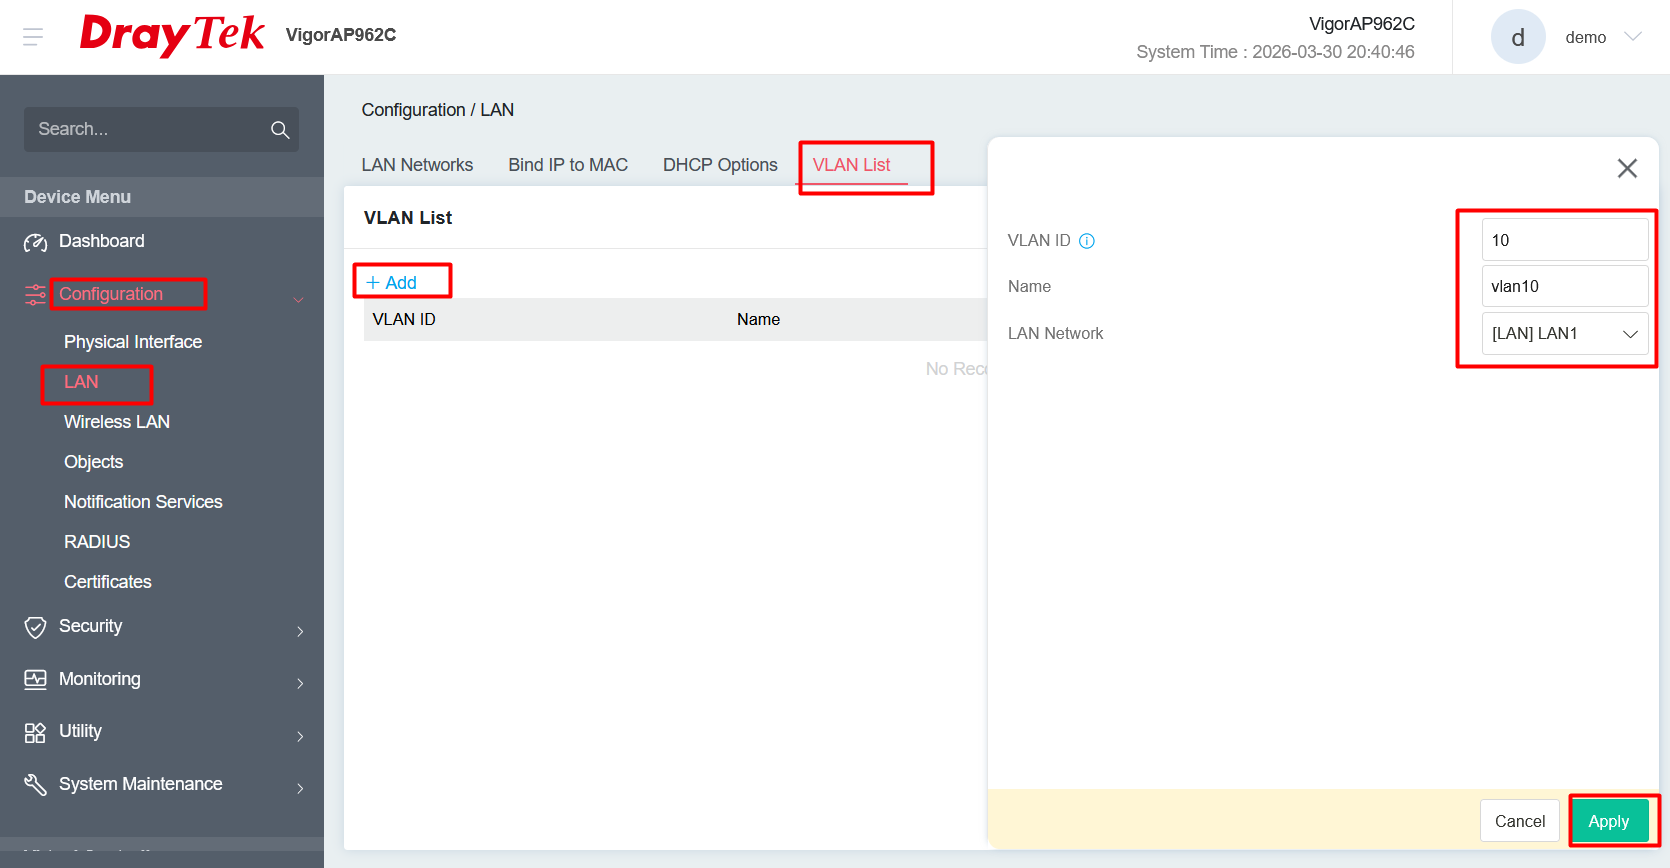Open the LAN Network dropdown

pos(1564,334)
